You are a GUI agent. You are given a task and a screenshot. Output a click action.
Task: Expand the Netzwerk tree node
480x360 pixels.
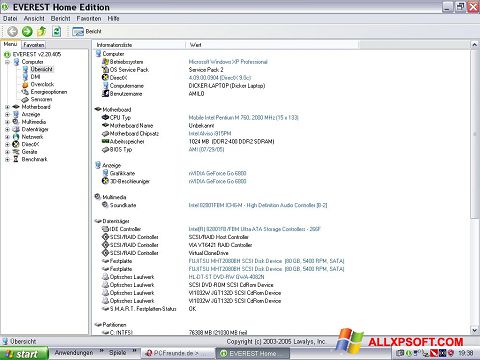[x=7, y=137]
